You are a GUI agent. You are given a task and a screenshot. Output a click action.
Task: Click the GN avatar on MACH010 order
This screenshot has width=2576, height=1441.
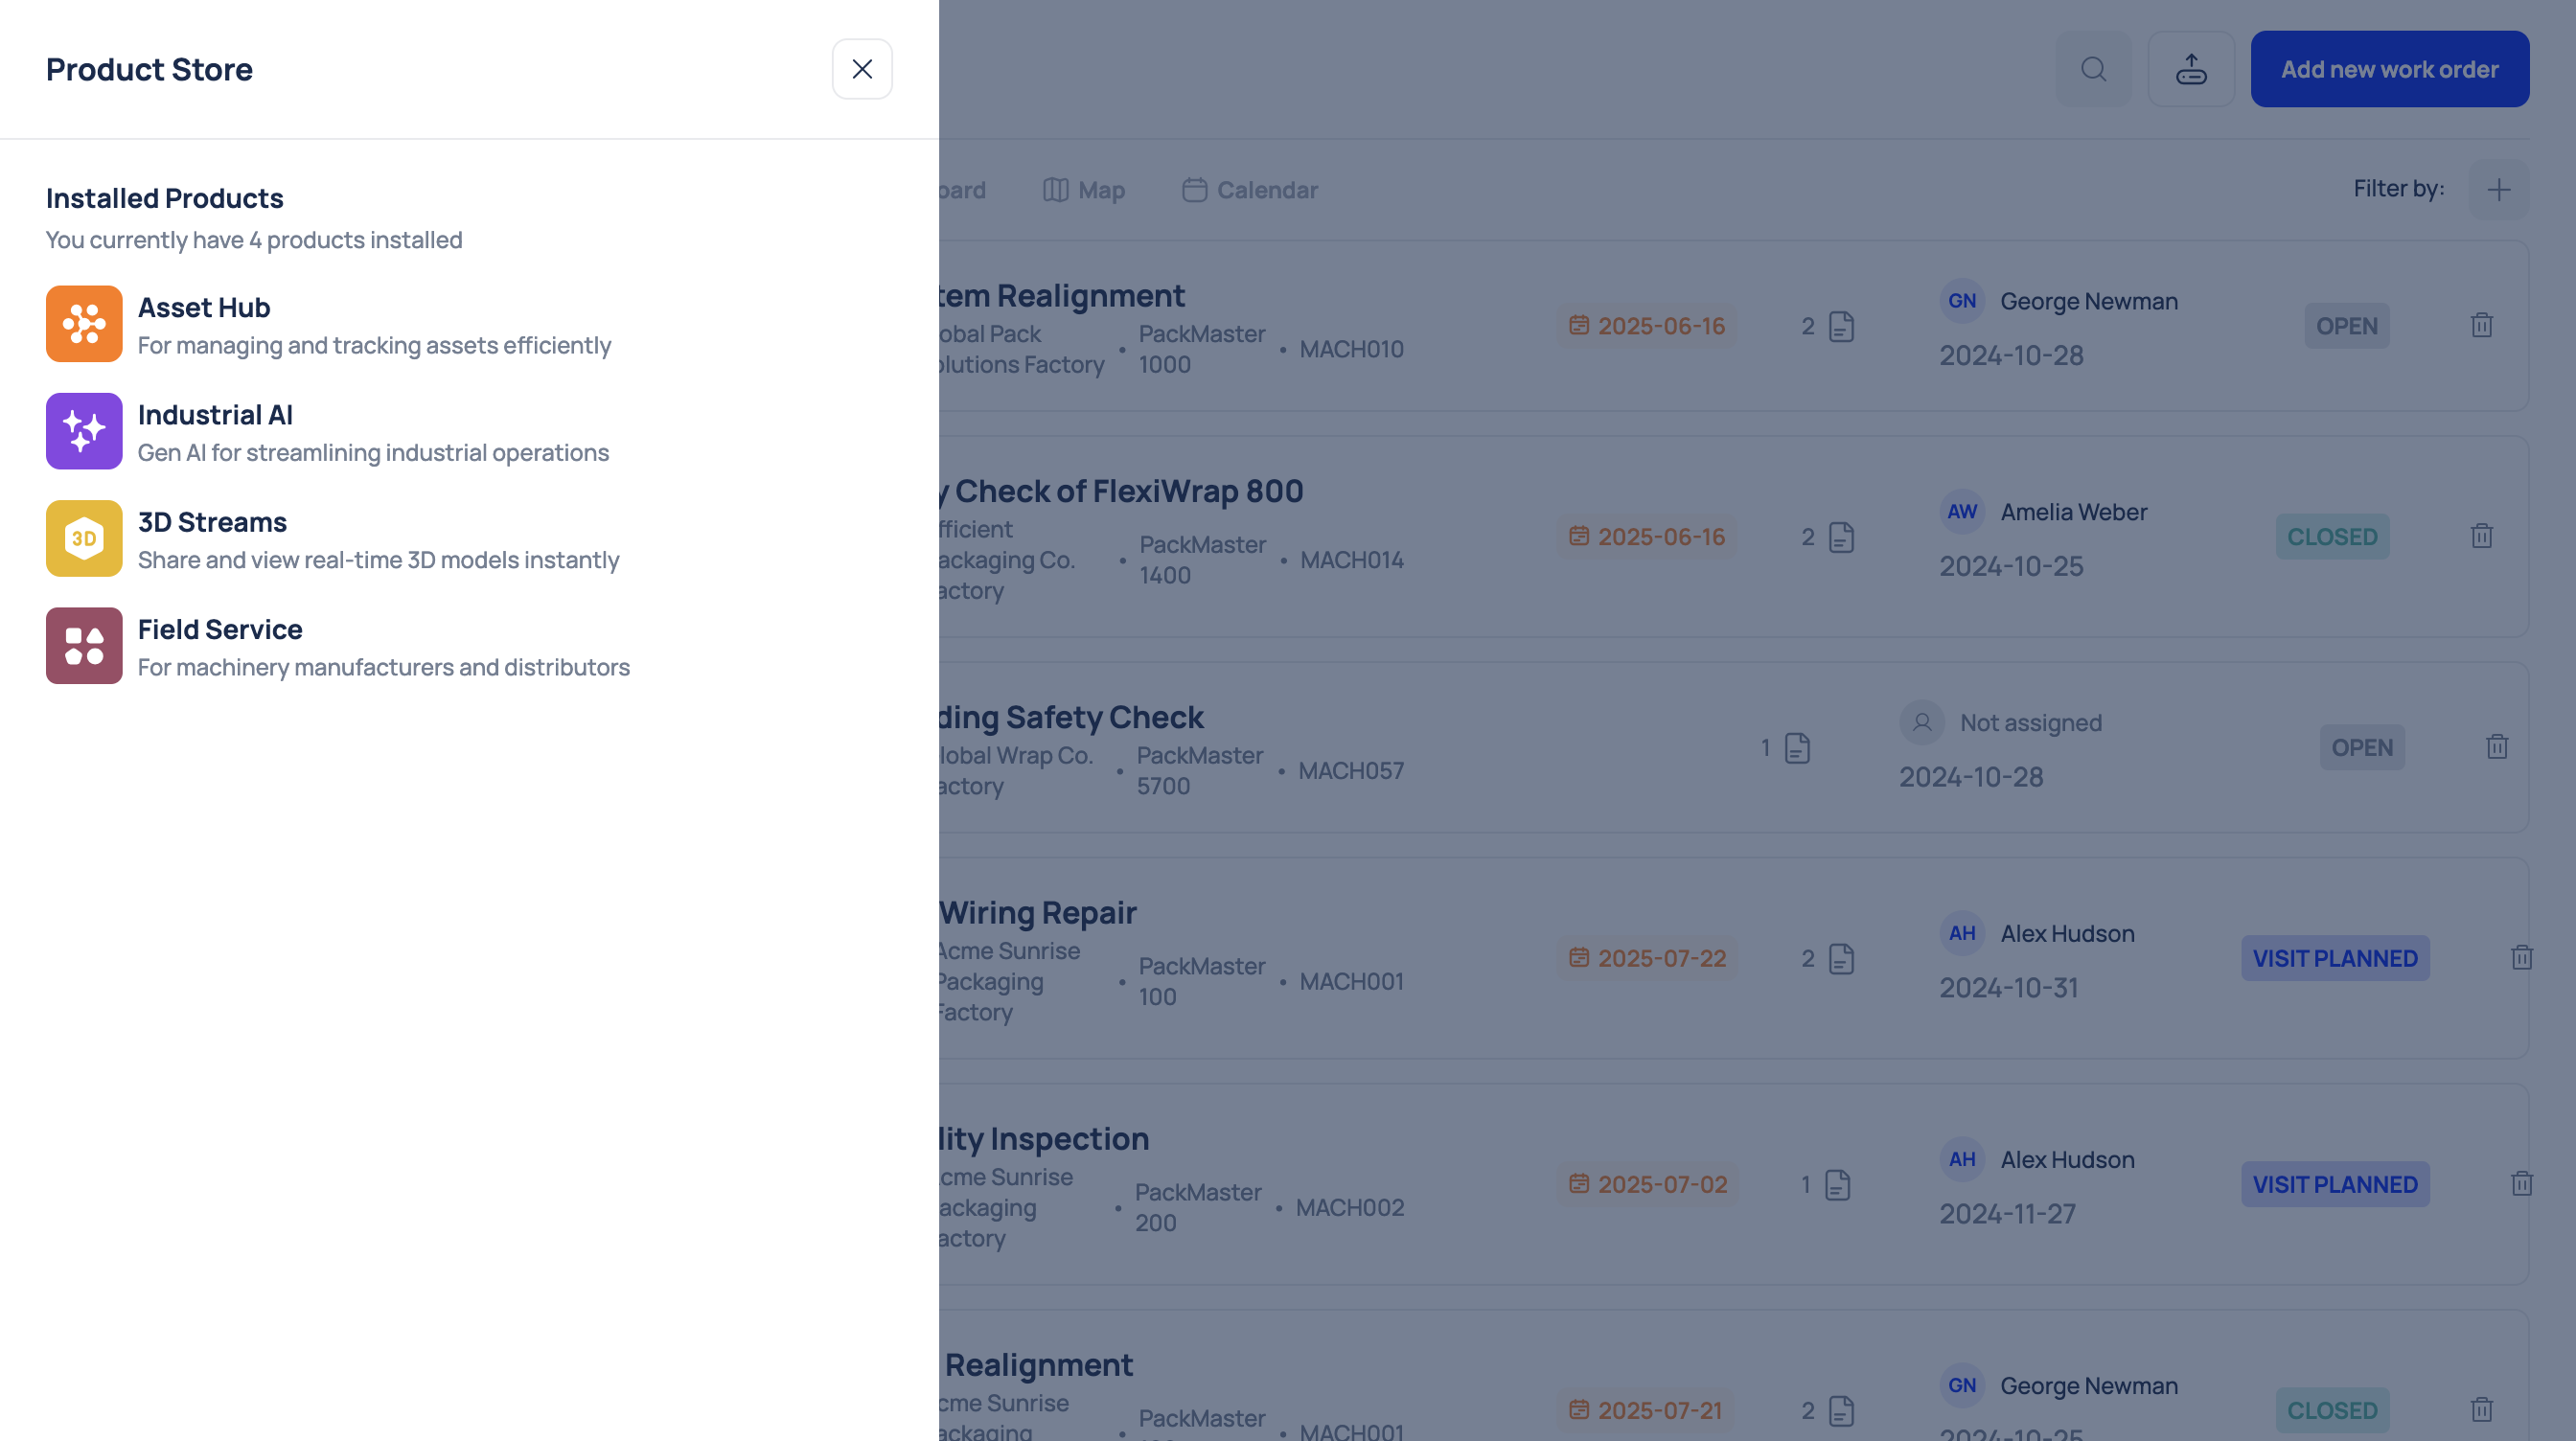tap(1962, 301)
